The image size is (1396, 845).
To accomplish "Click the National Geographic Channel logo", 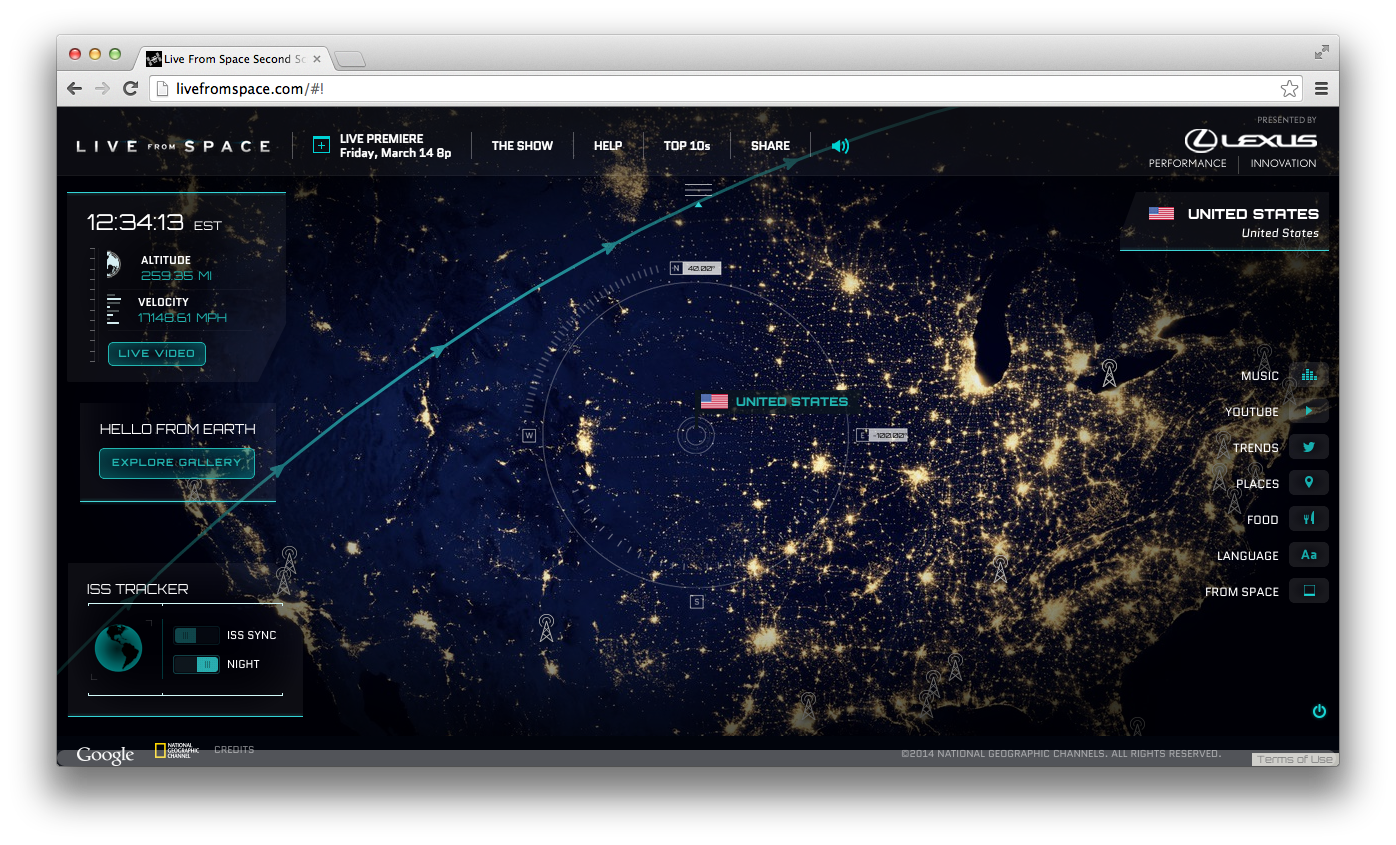I will pyautogui.click(x=177, y=750).
